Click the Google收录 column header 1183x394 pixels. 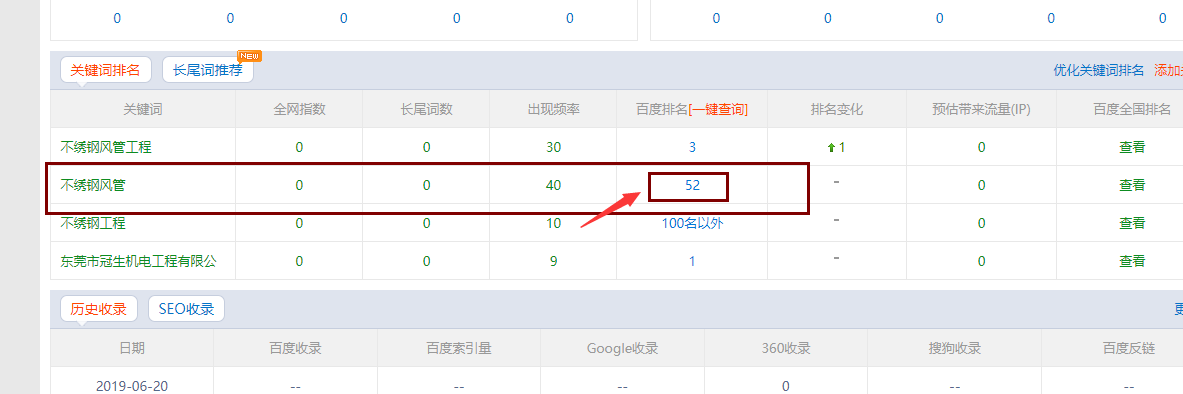(622, 348)
